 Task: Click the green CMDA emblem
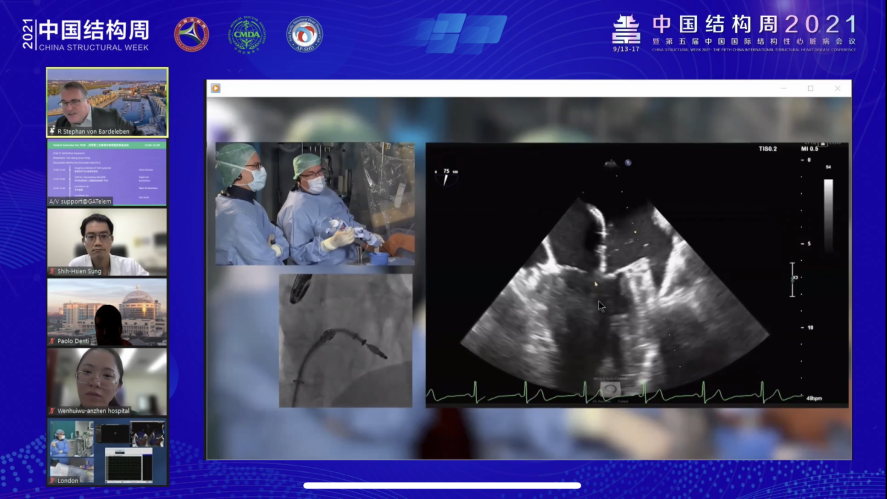point(247,35)
